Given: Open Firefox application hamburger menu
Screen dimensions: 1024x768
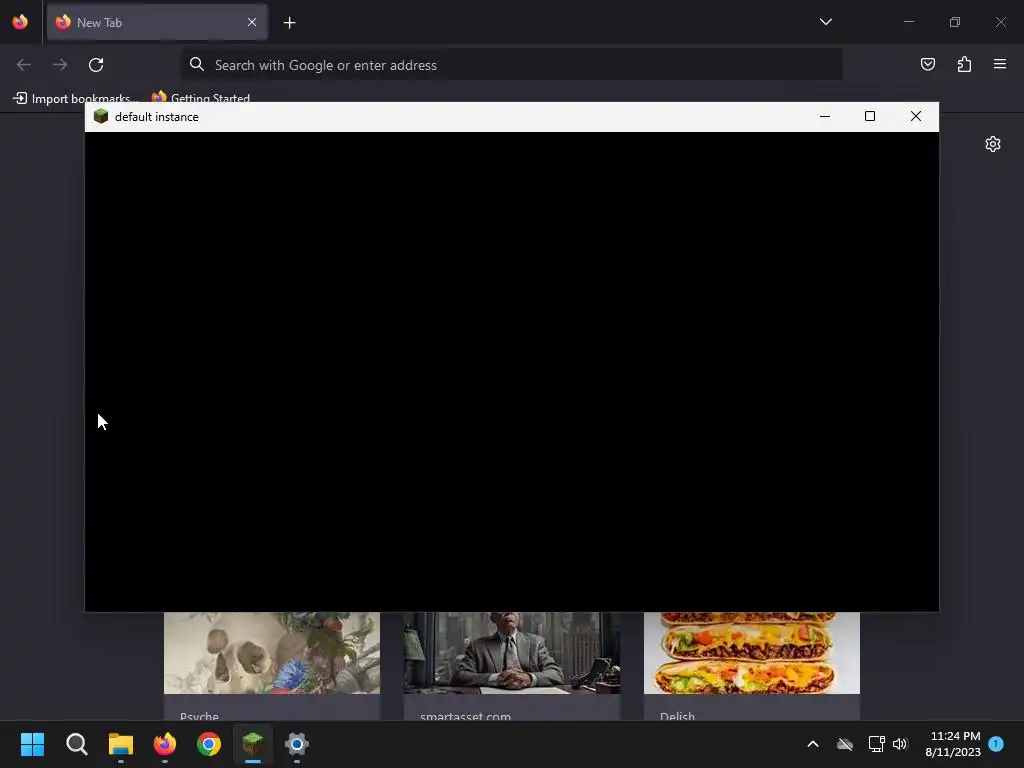Looking at the screenshot, I should coord(1000,64).
